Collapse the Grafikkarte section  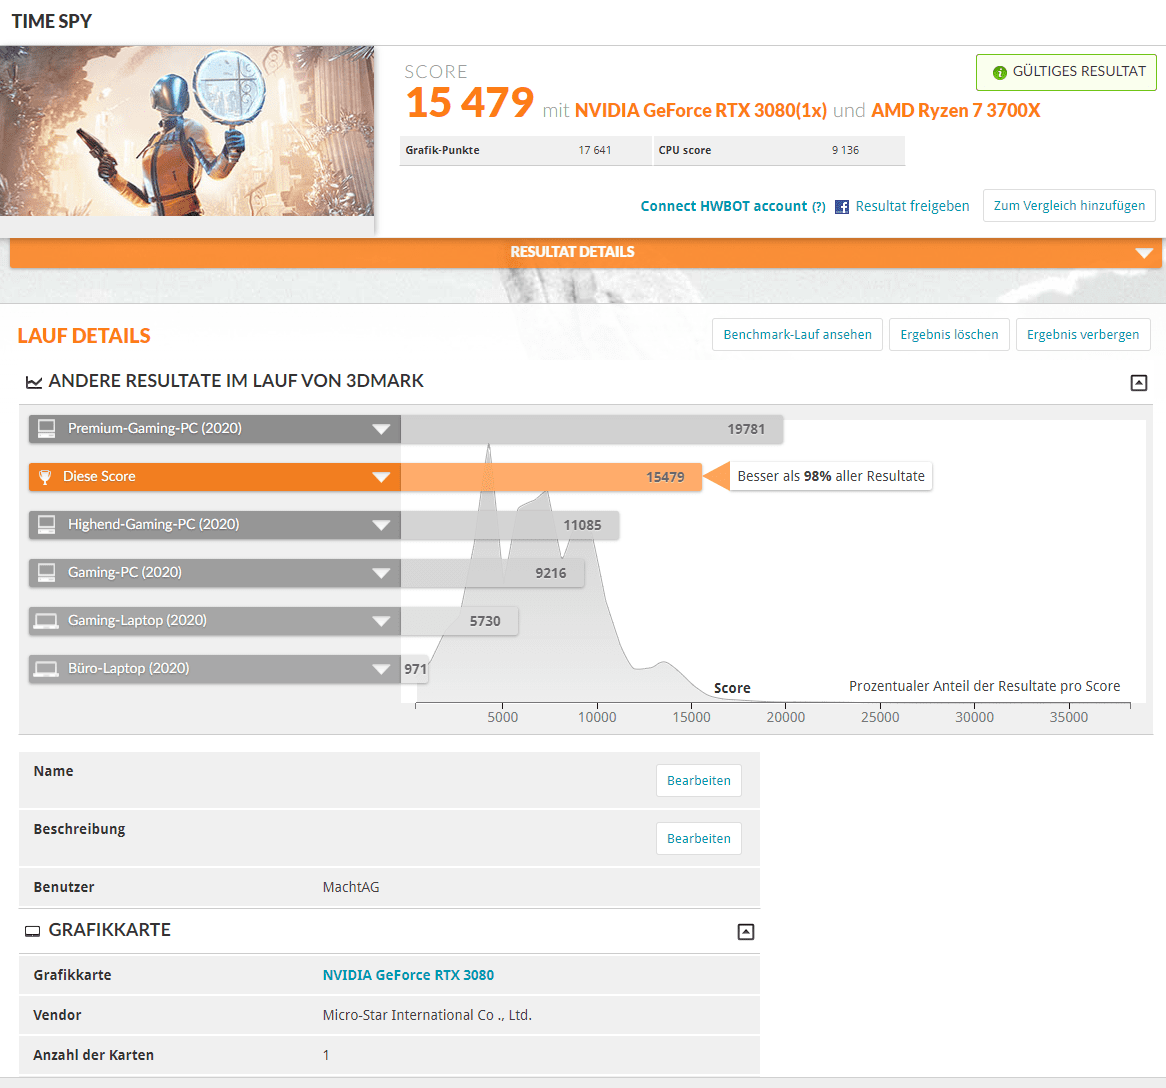click(746, 932)
